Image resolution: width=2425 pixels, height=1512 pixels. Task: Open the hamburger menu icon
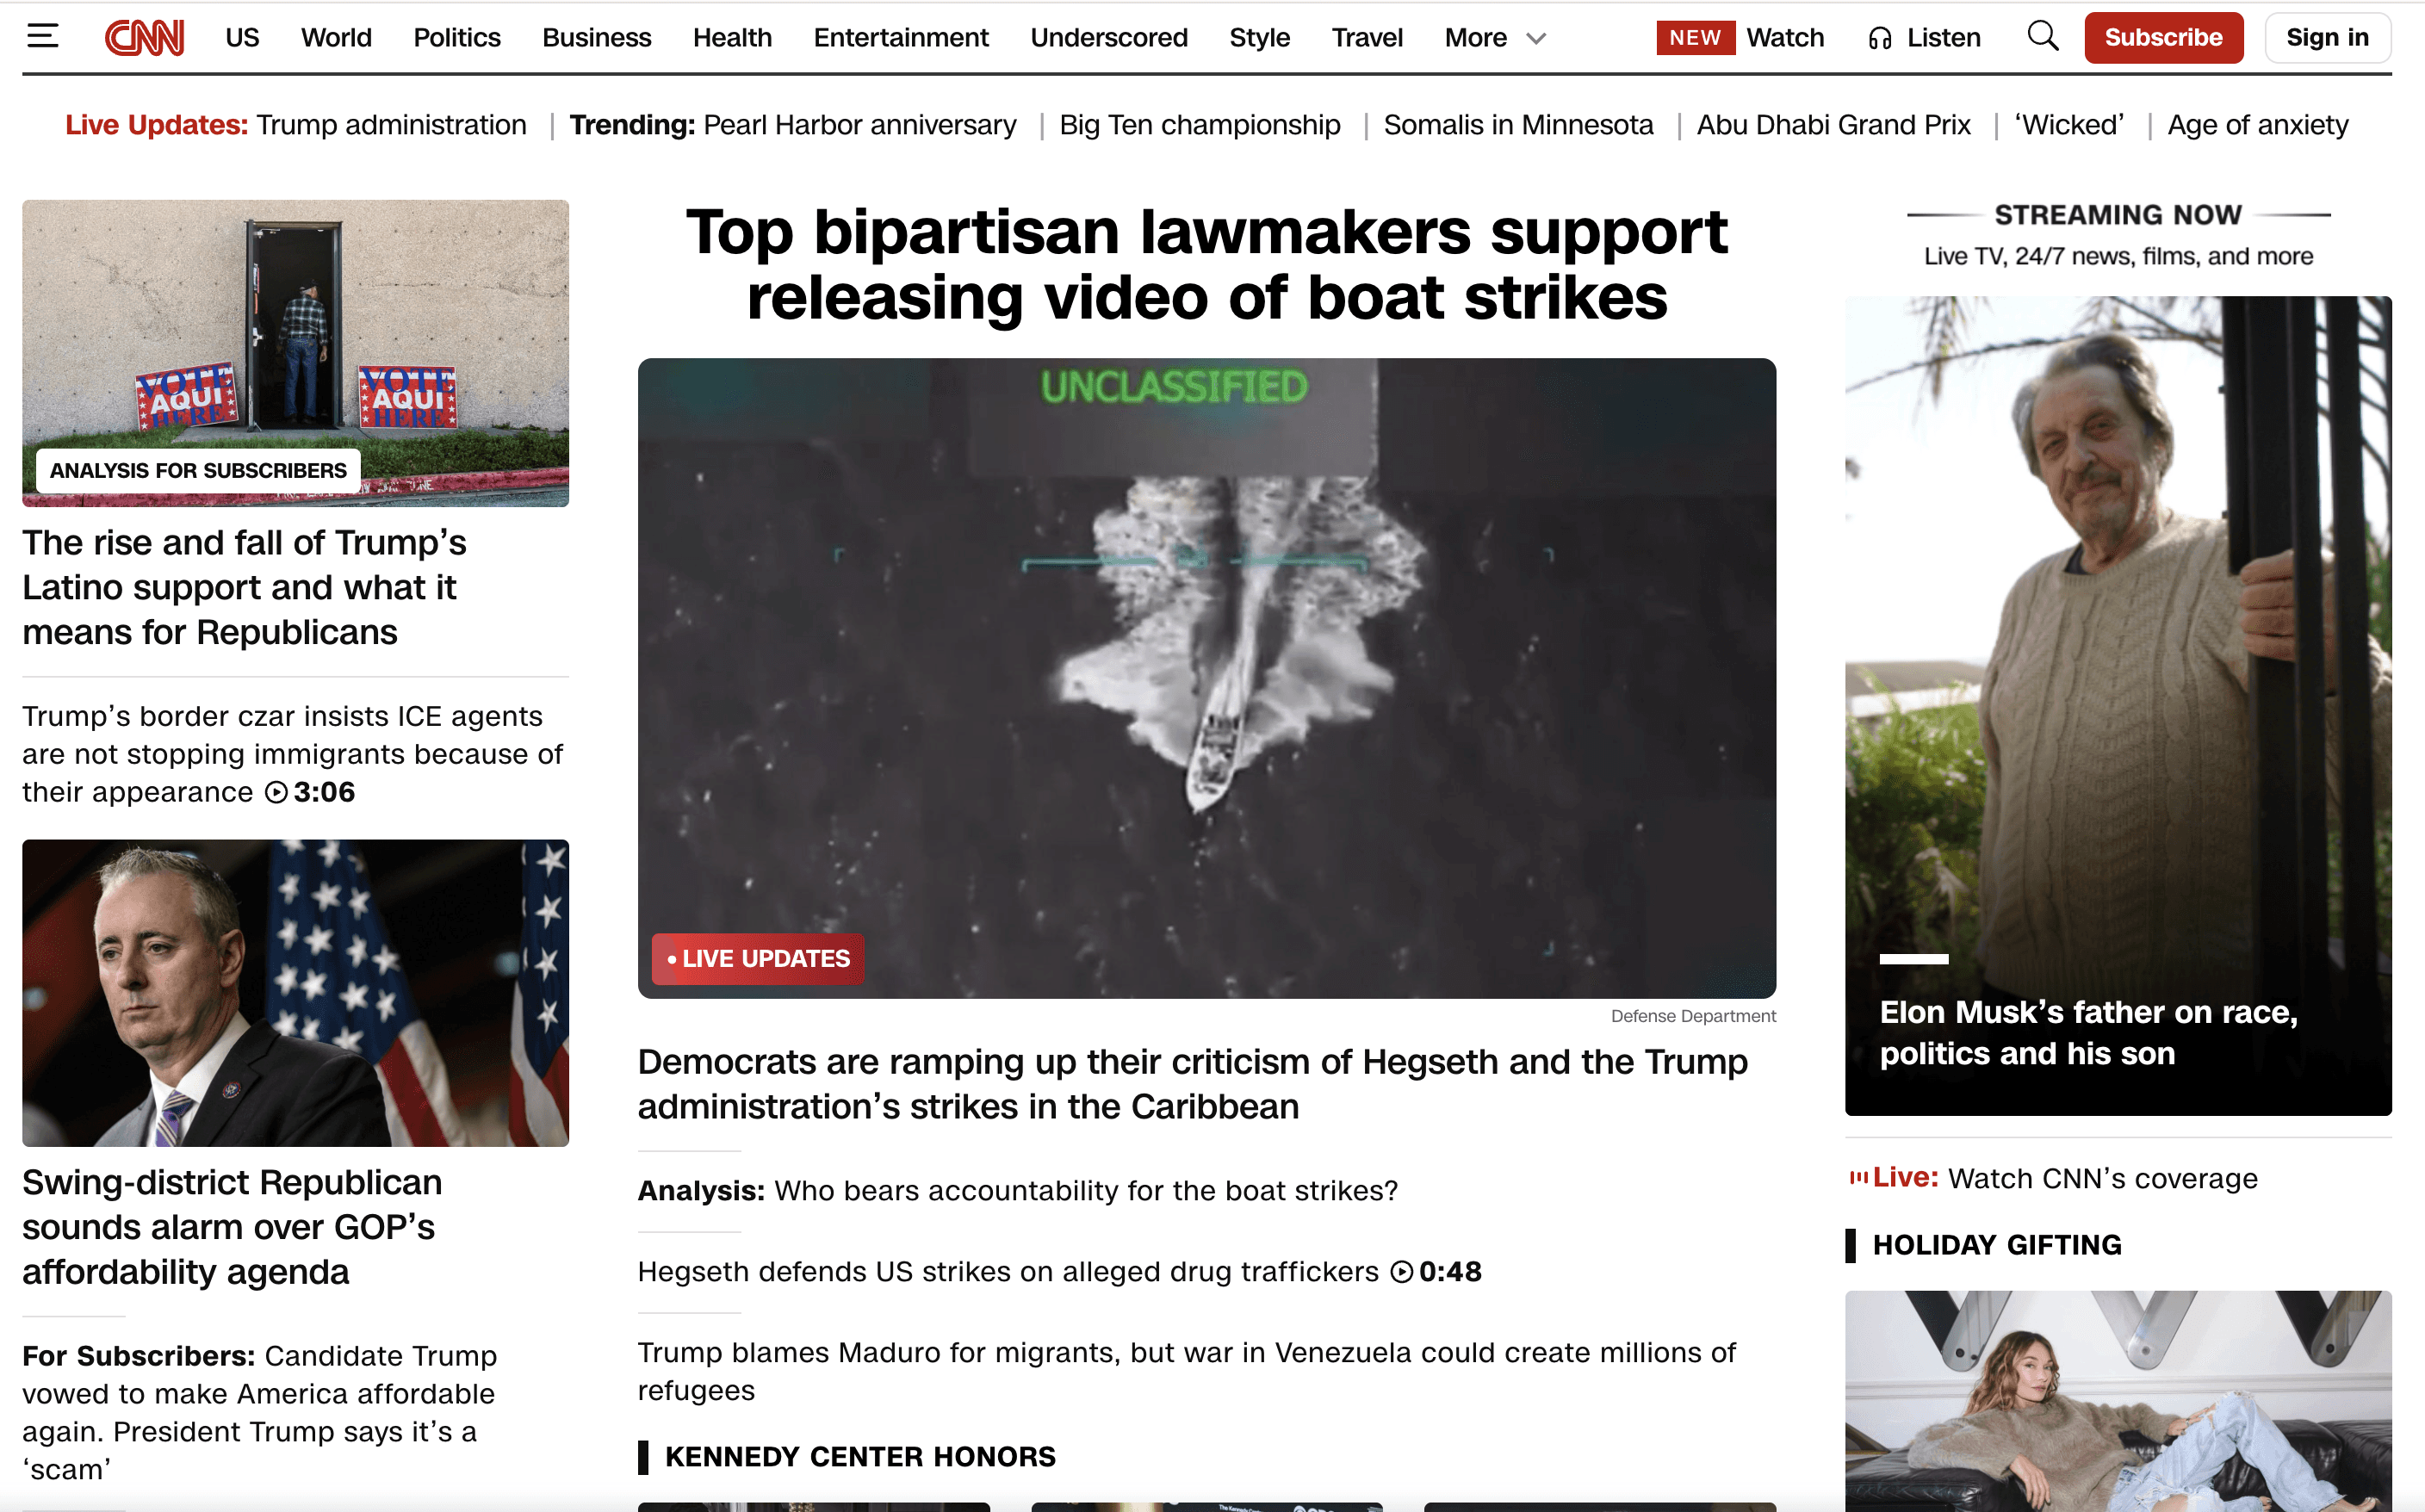coord(42,37)
